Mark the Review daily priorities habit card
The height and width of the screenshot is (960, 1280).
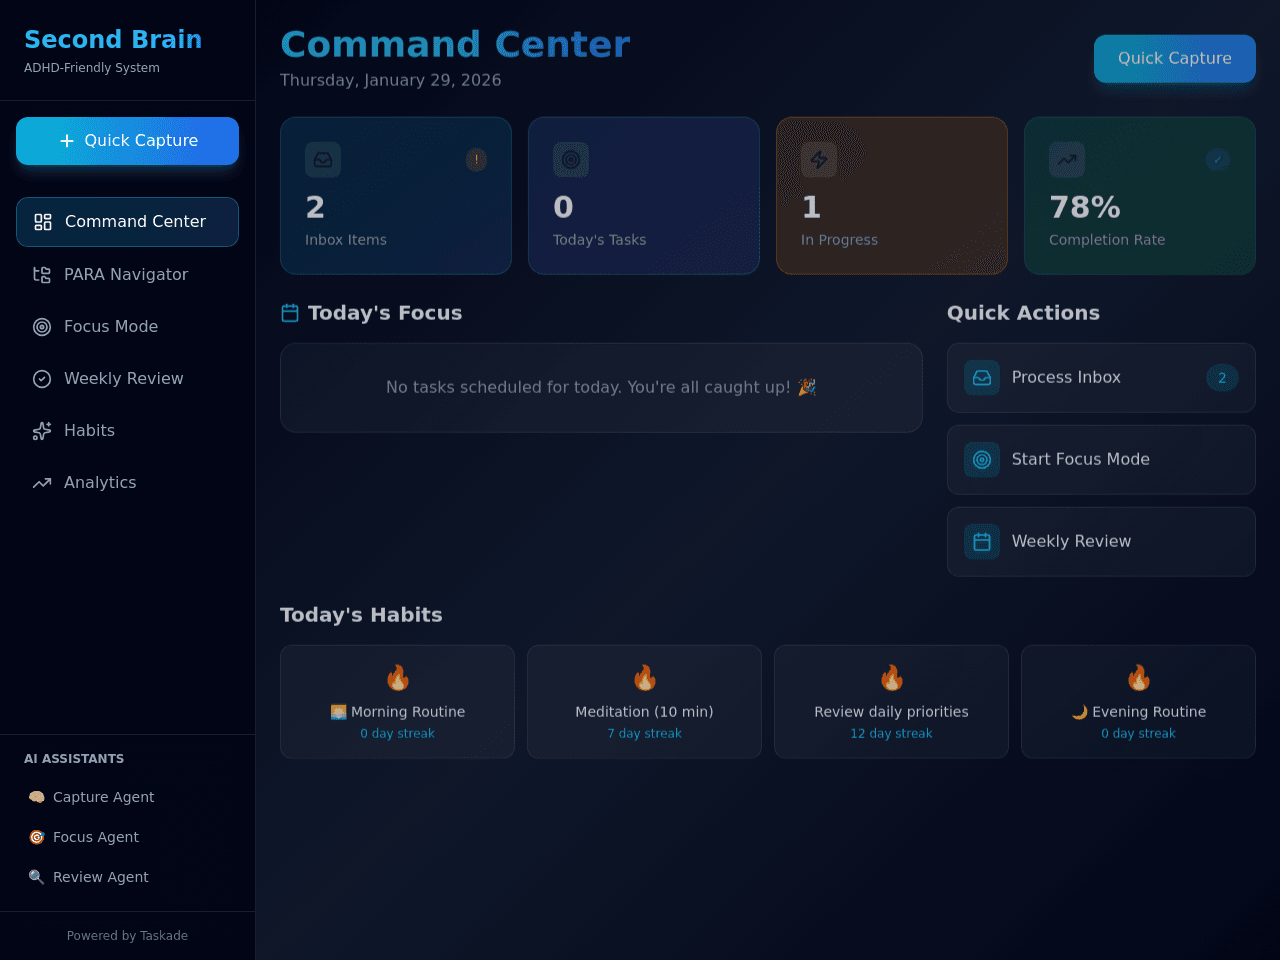coord(891,701)
